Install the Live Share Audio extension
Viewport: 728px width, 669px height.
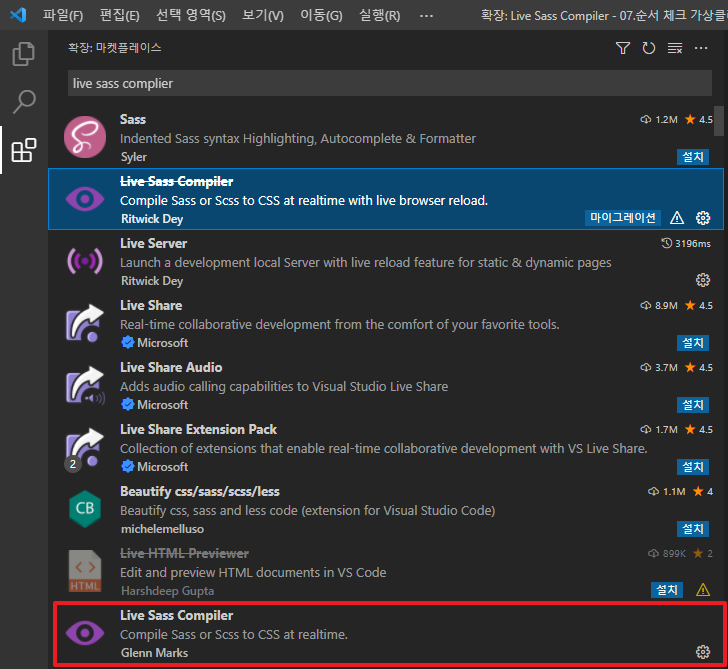(693, 405)
